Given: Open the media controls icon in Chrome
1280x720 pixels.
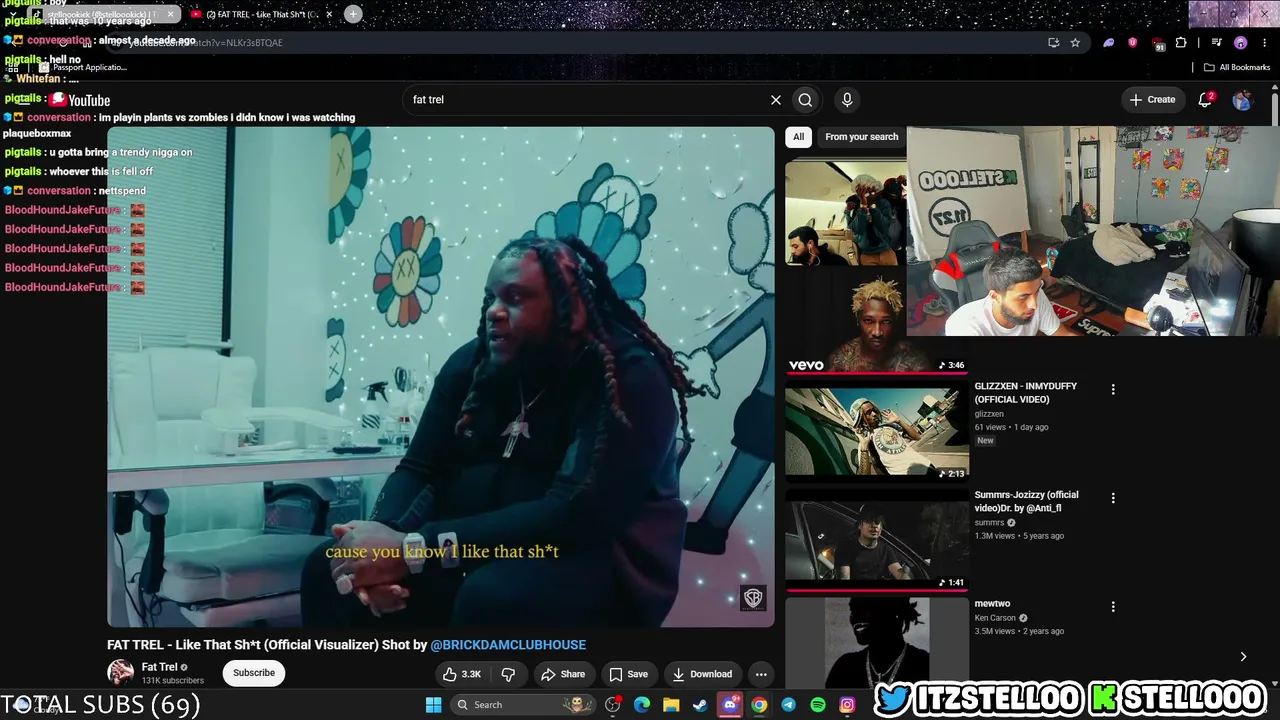Looking at the screenshot, I should click(1216, 43).
